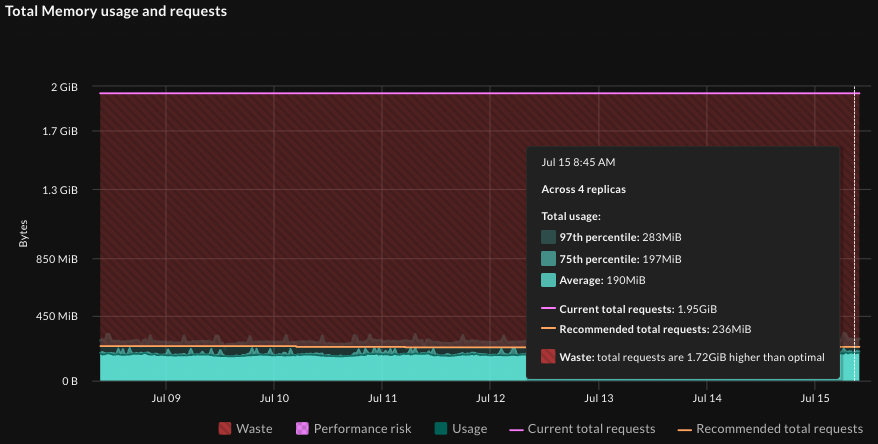Click the Waste hatched icon in tooltip
The height and width of the screenshot is (444, 878).
click(548, 357)
